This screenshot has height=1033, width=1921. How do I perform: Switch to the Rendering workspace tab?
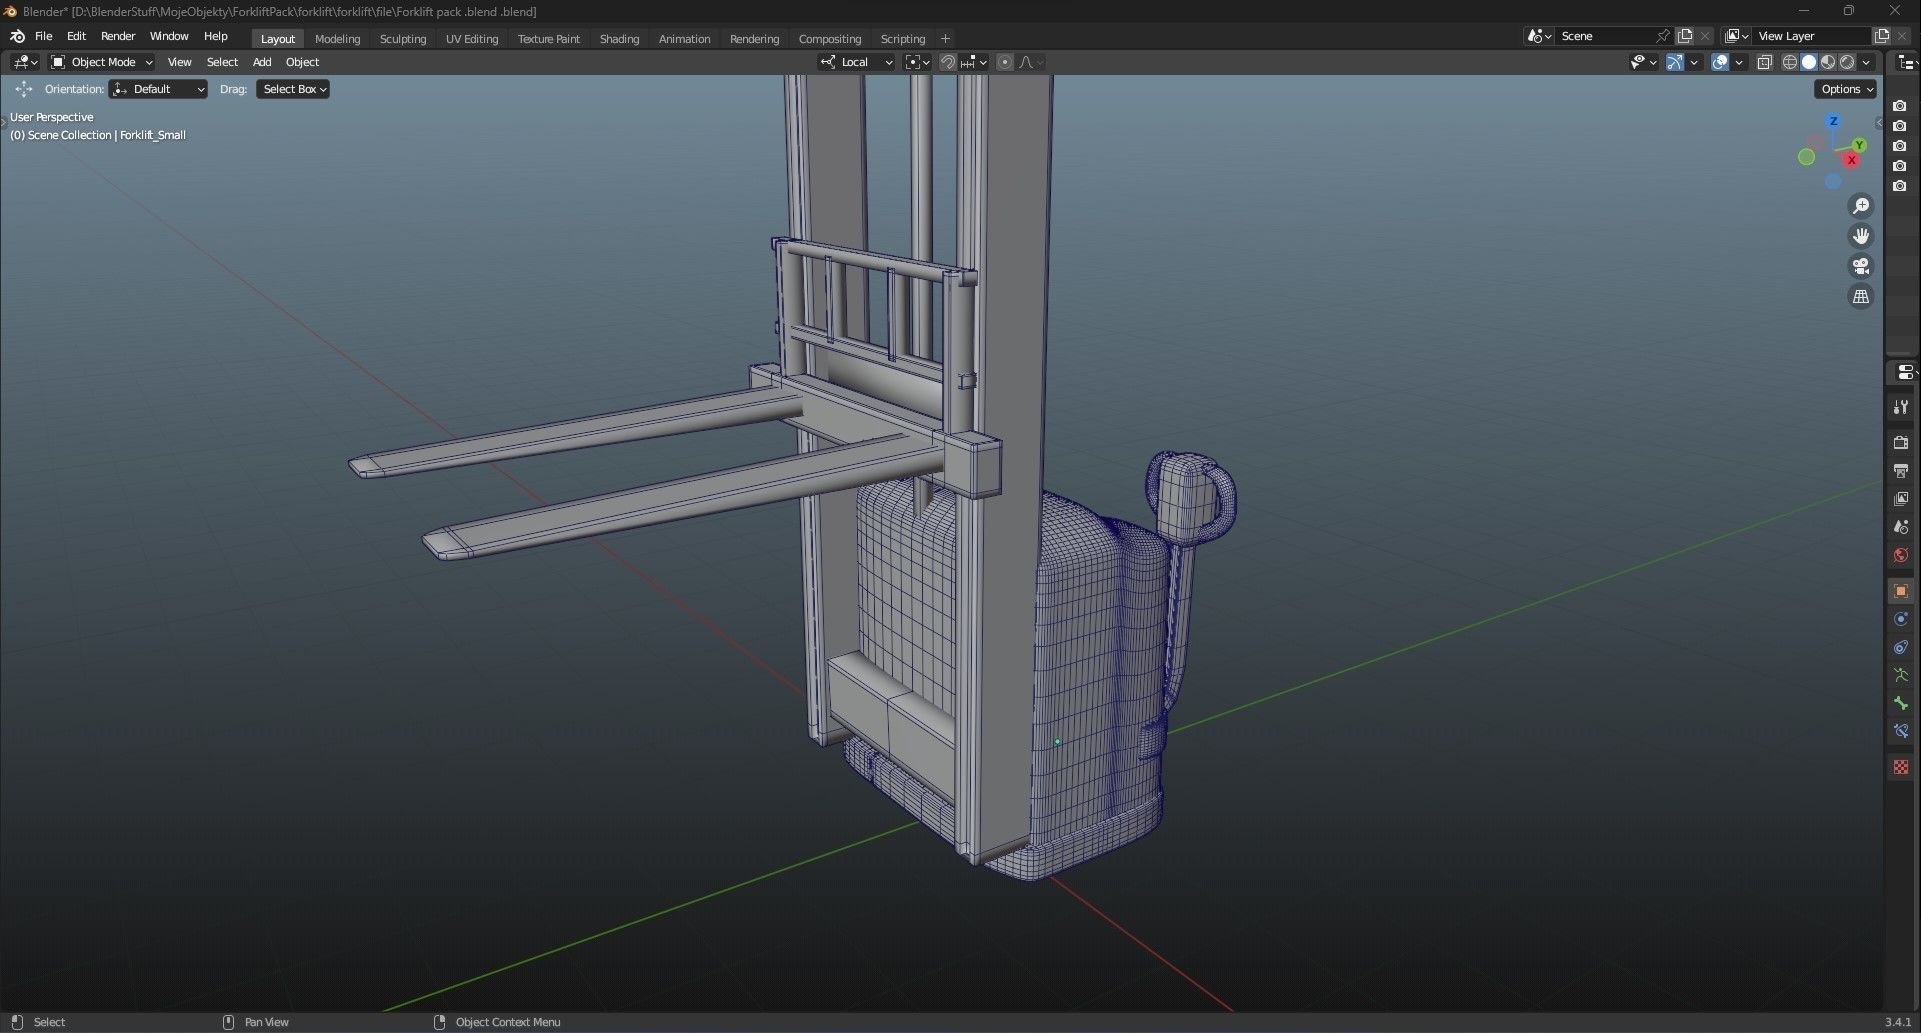point(754,39)
